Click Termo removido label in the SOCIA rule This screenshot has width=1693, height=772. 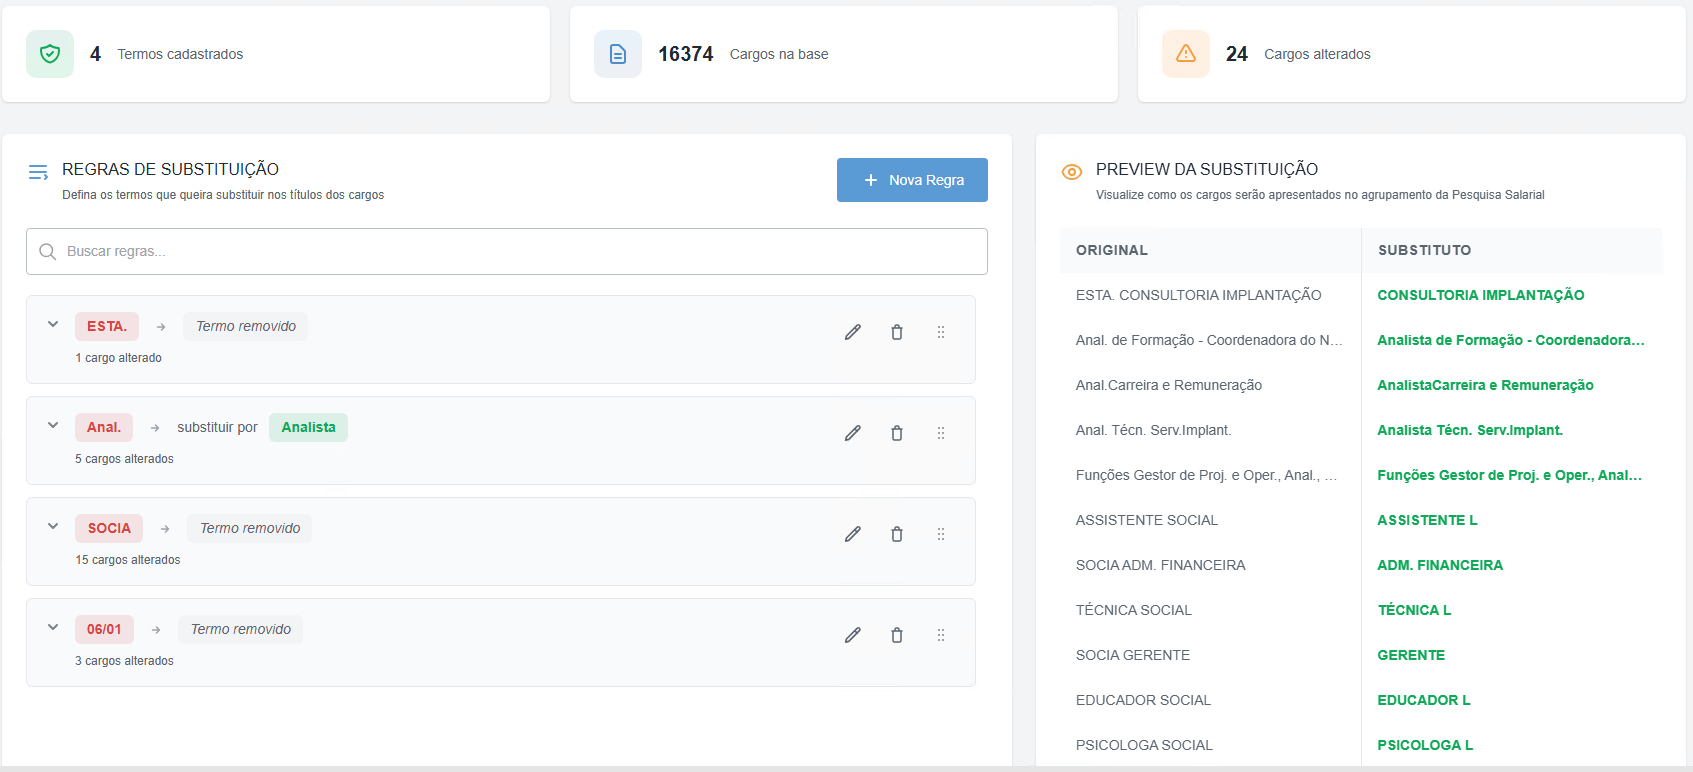(250, 528)
